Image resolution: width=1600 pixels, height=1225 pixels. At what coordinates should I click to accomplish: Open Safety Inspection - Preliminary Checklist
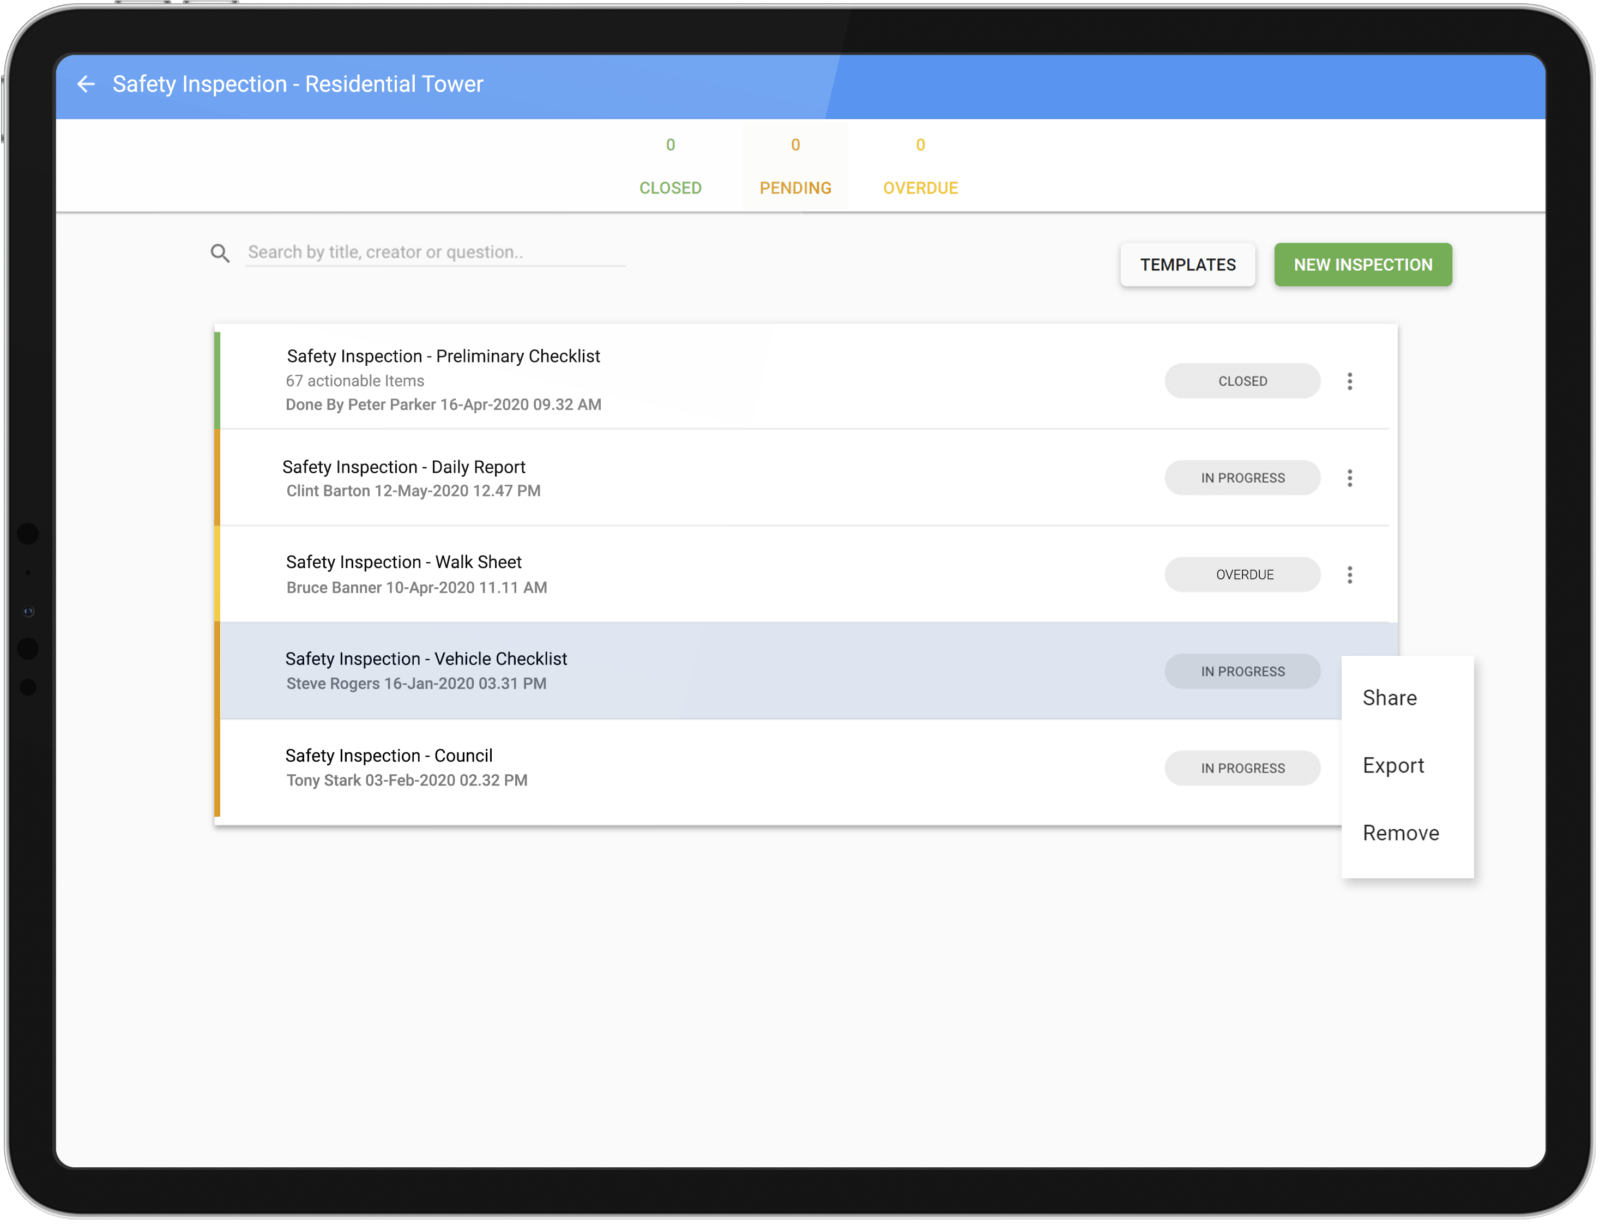[x=443, y=356]
